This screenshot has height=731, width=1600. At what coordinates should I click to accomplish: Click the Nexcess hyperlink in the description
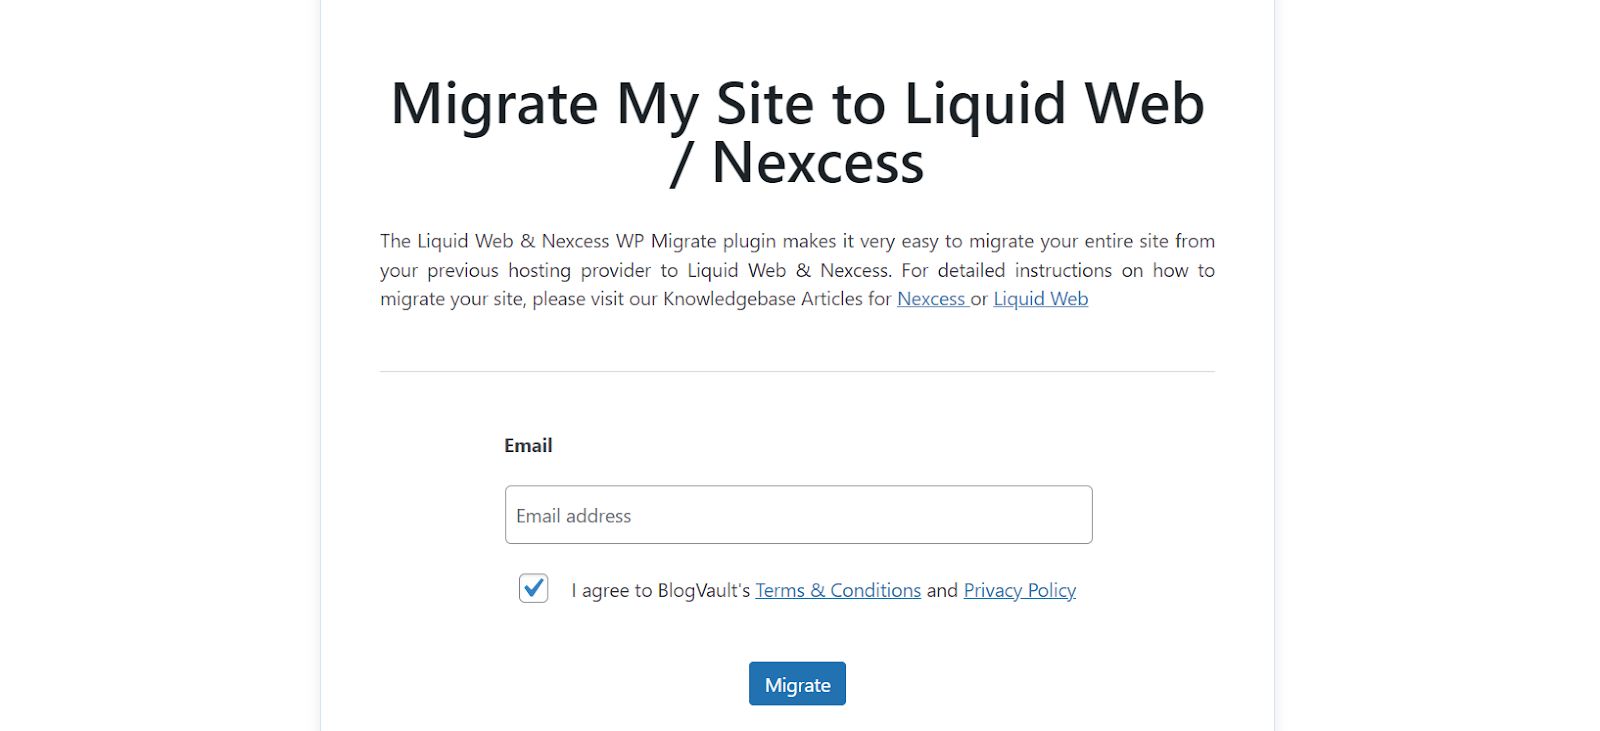point(930,299)
